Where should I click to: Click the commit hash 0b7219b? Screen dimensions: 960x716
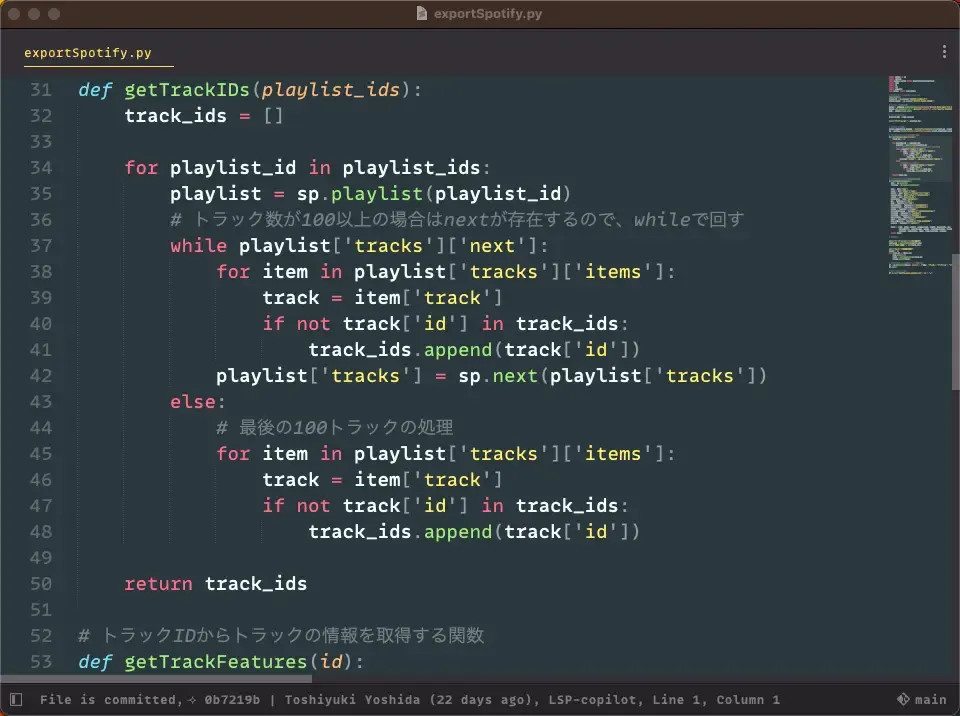coord(233,700)
